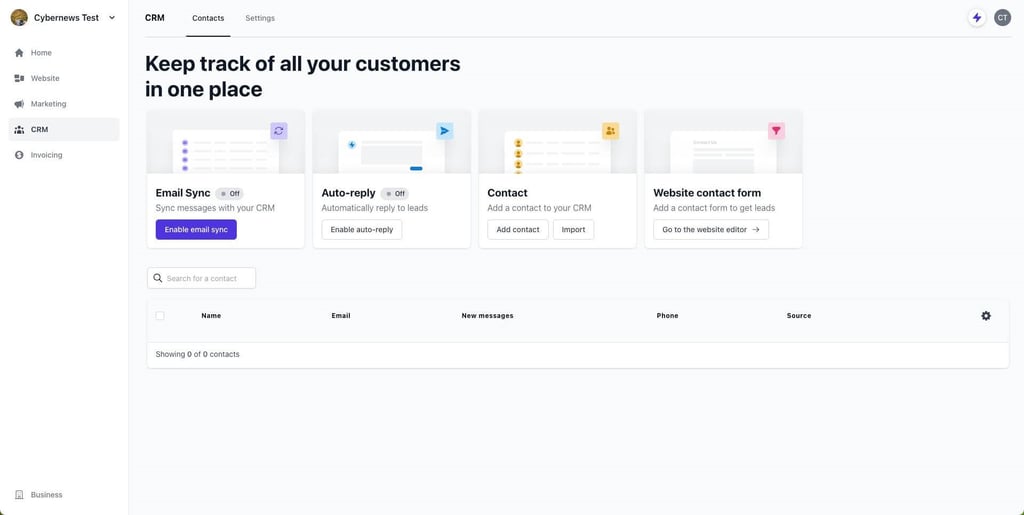This screenshot has width=1024, height=515.
Task: Click the Home house icon
Action: (19, 53)
